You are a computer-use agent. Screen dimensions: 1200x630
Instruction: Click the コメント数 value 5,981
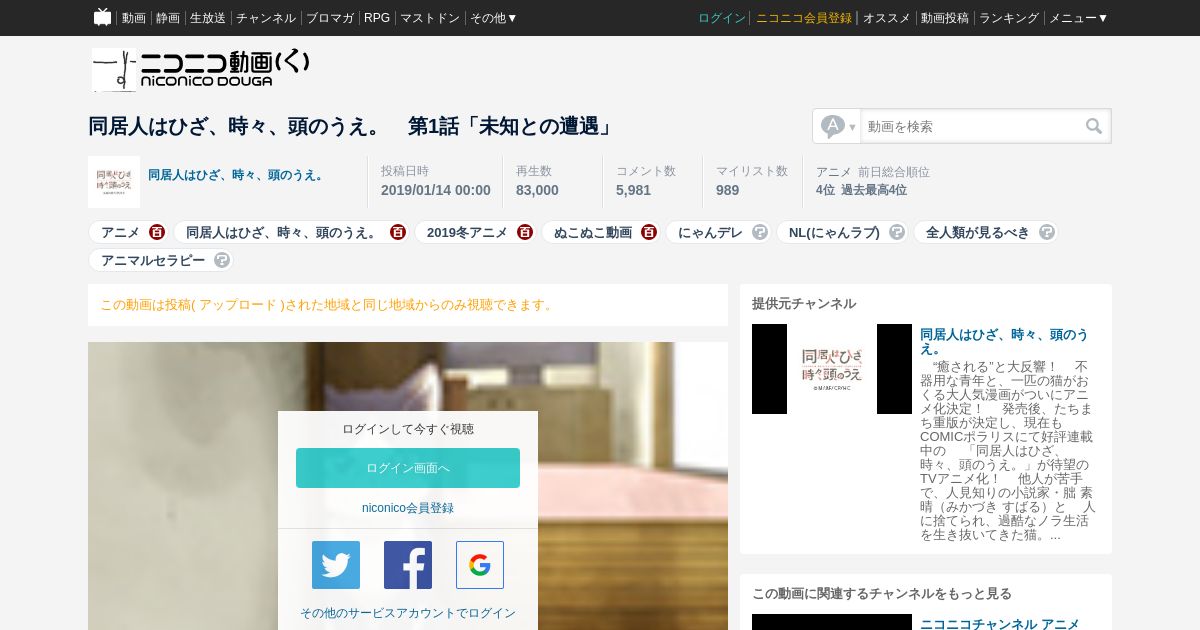633,190
